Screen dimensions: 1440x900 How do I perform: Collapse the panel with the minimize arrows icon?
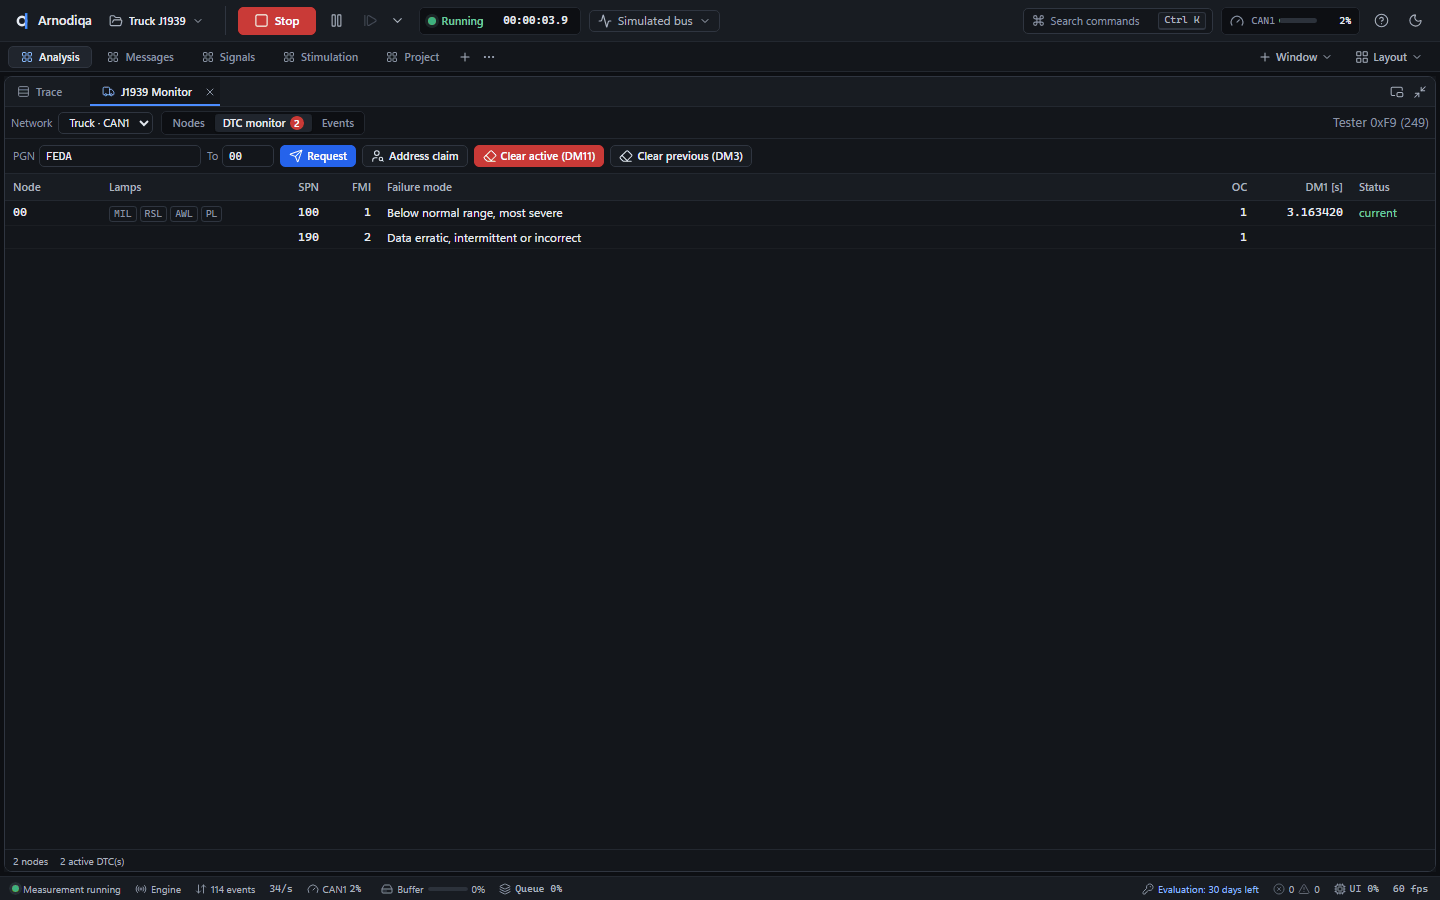(x=1420, y=92)
